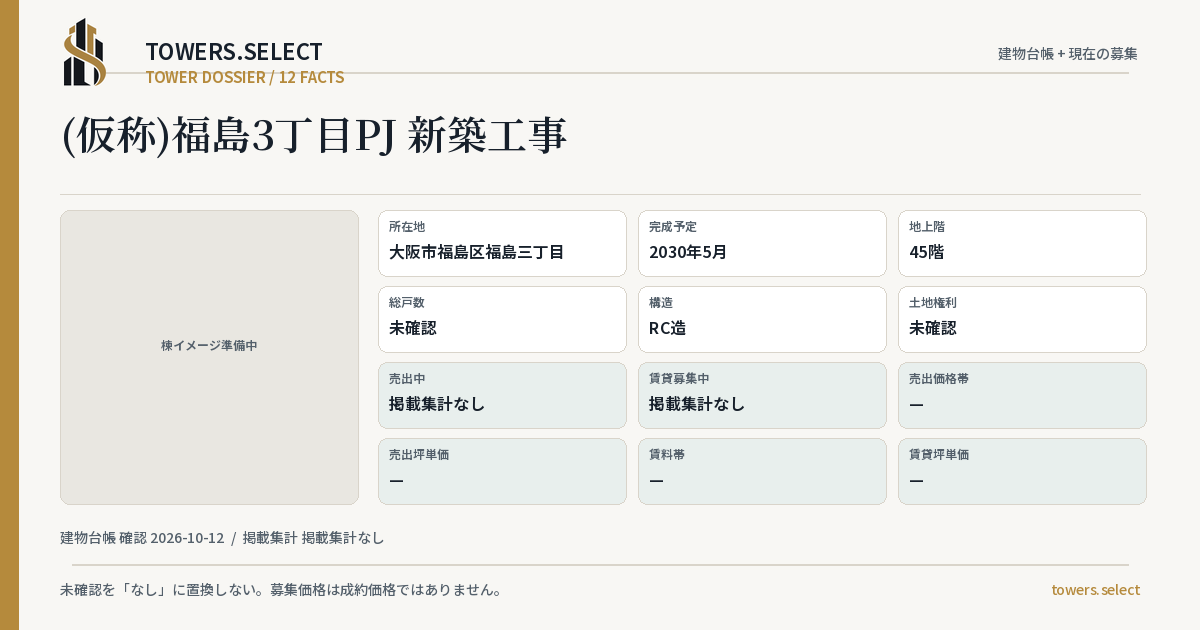Viewport: 1200px width, 630px height.
Task: Select the 土地権利 card showing 未確認
Action: 1022,319
